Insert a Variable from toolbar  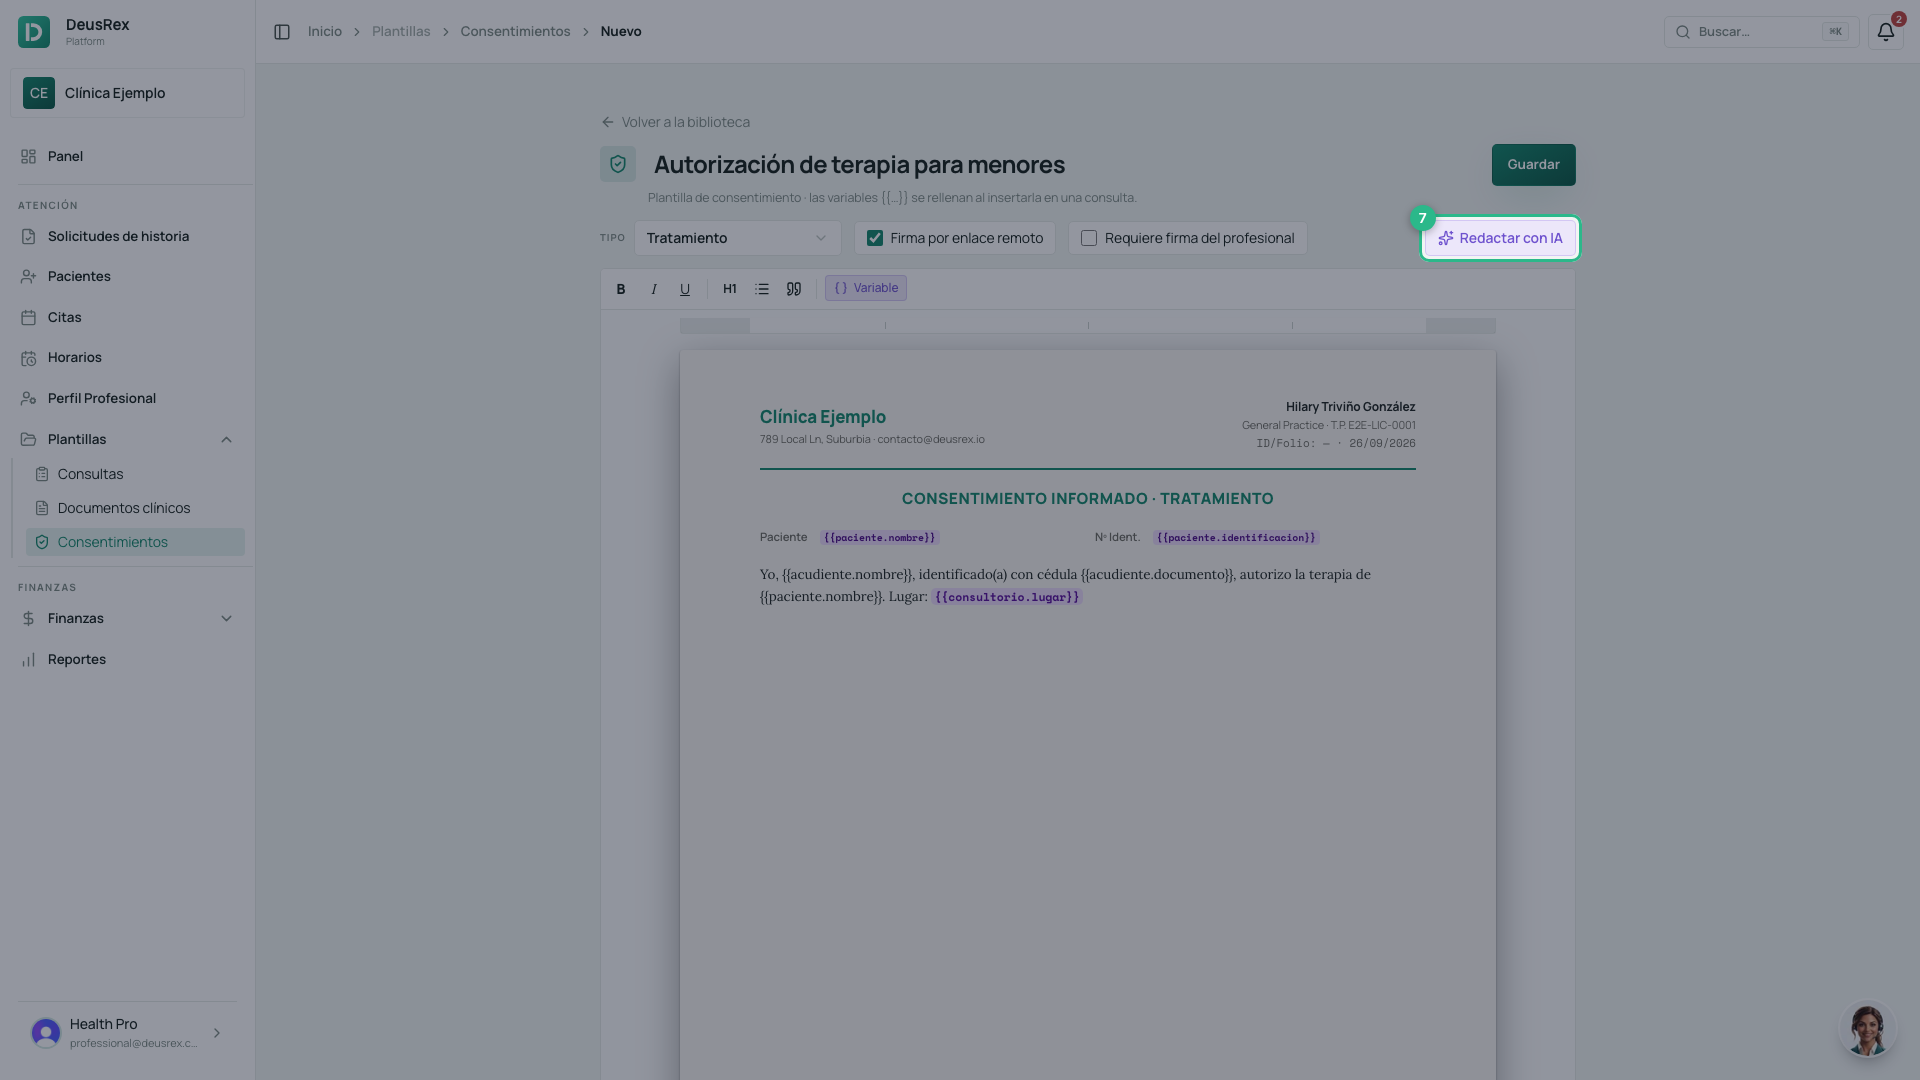click(866, 289)
